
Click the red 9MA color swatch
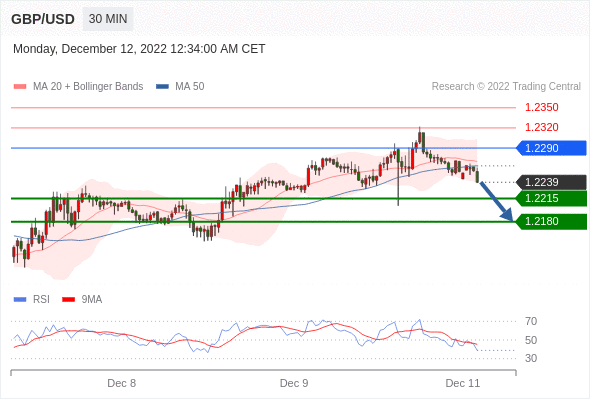[68, 300]
